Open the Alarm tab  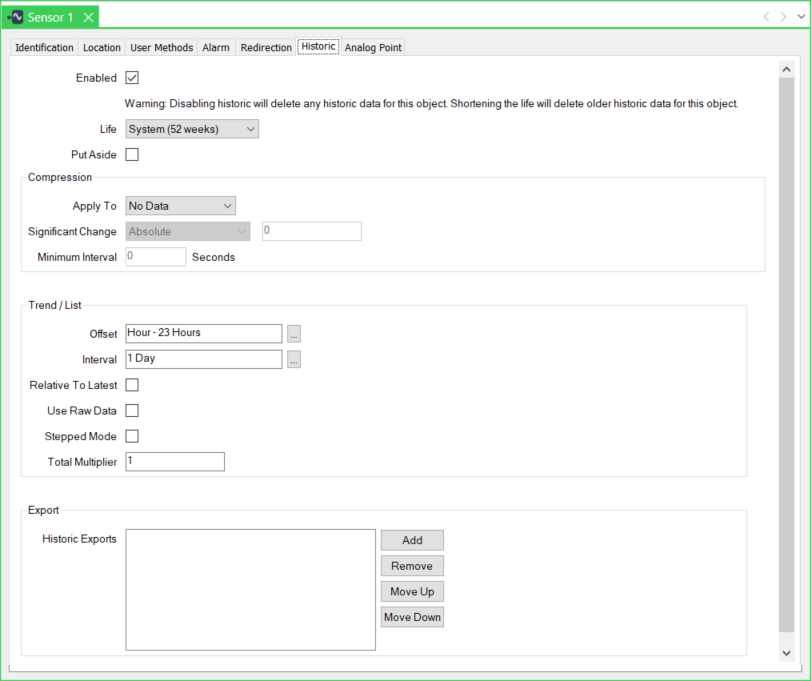point(215,48)
